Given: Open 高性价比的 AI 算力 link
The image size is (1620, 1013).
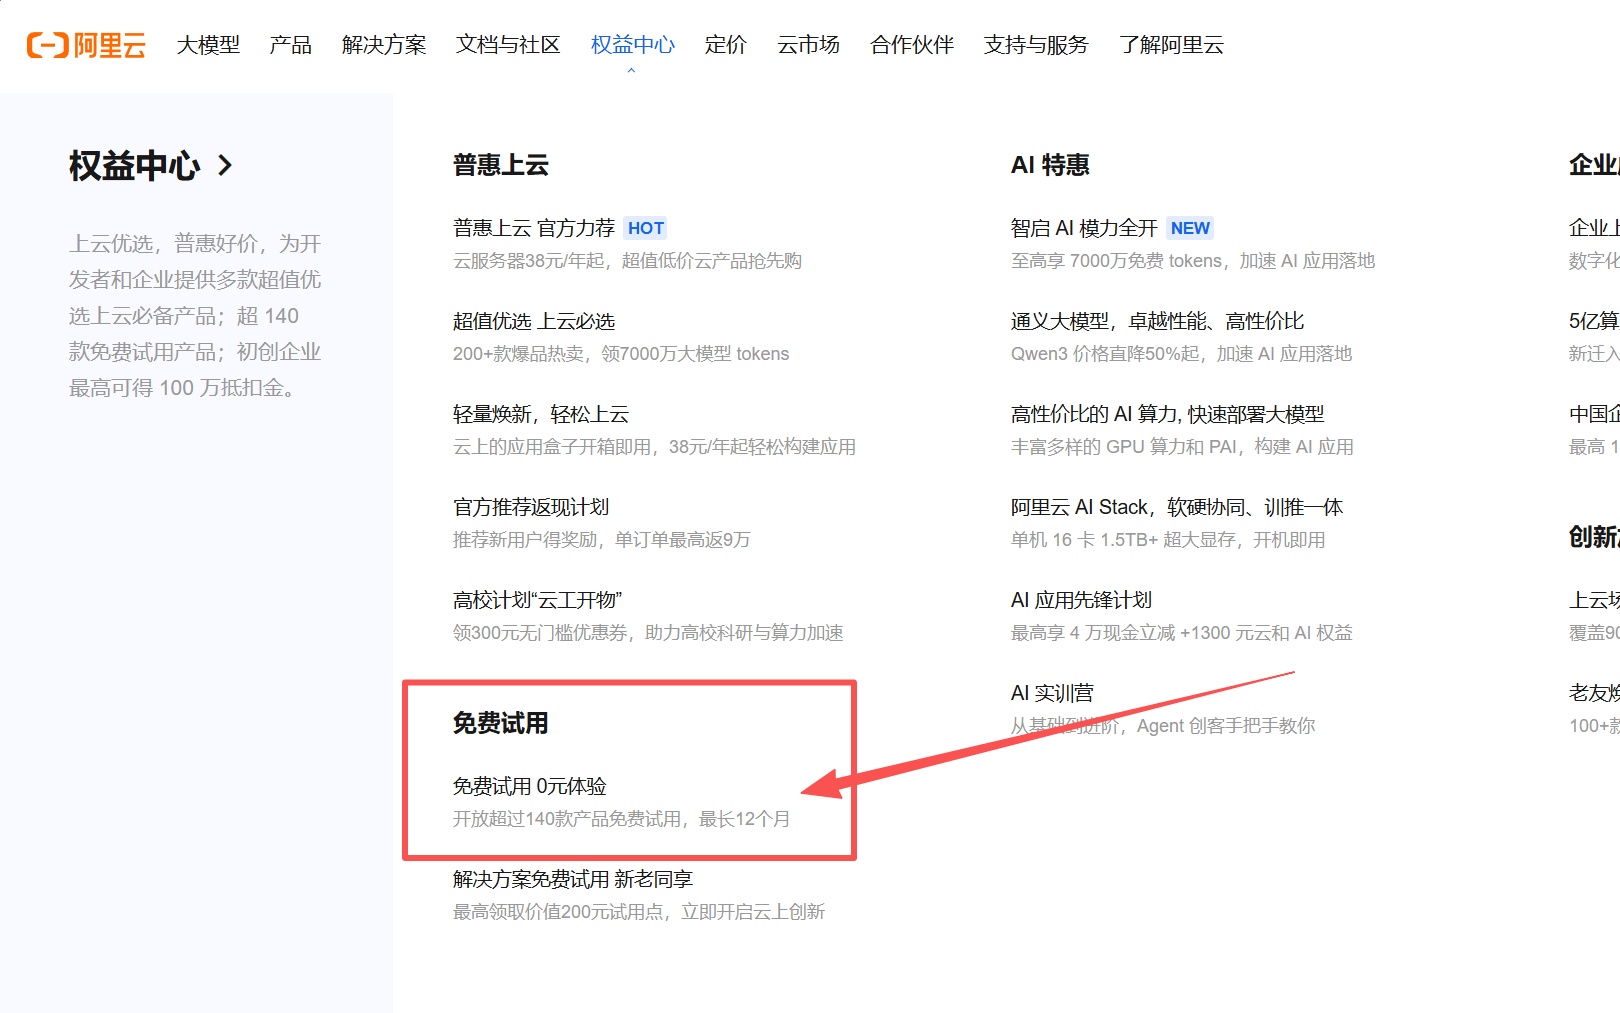Looking at the screenshot, I should 1167,414.
